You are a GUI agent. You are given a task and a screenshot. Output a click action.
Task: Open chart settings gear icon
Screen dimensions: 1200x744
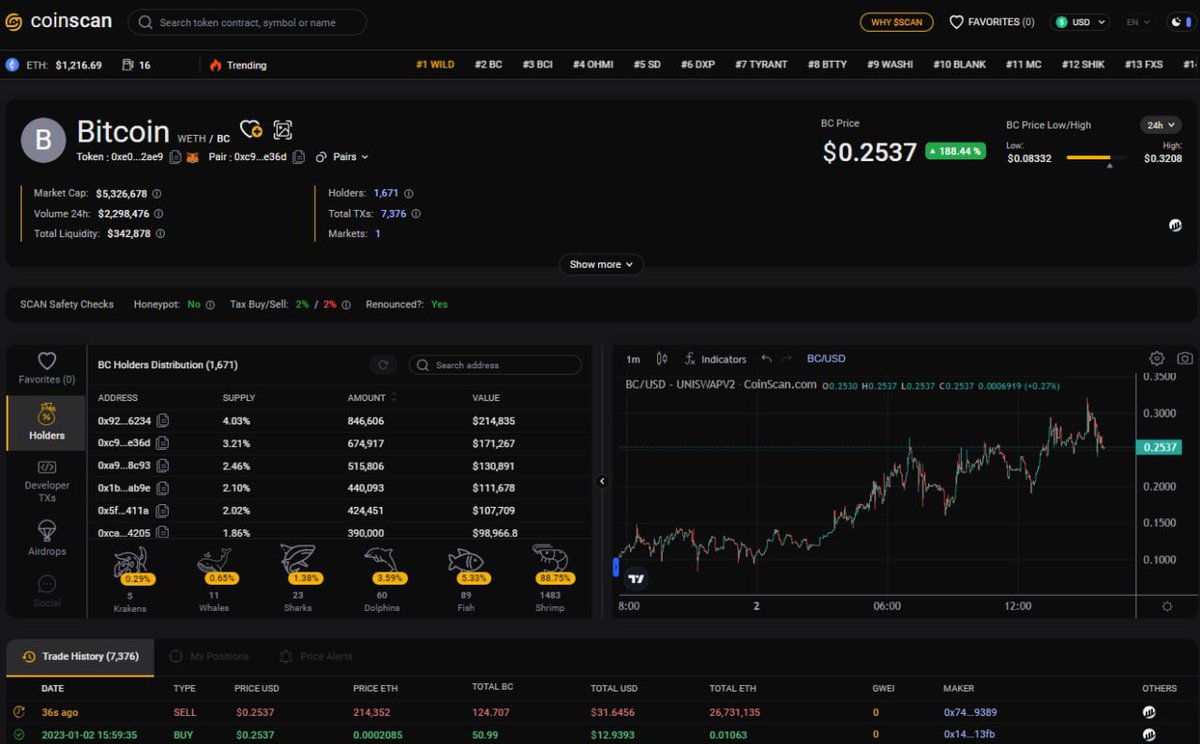tap(1157, 358)
